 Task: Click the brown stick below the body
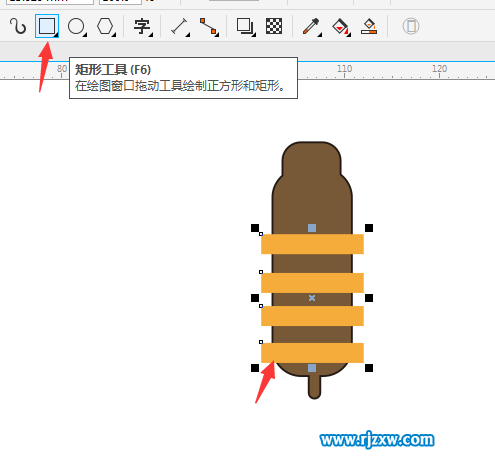click(x=314, y=387)
